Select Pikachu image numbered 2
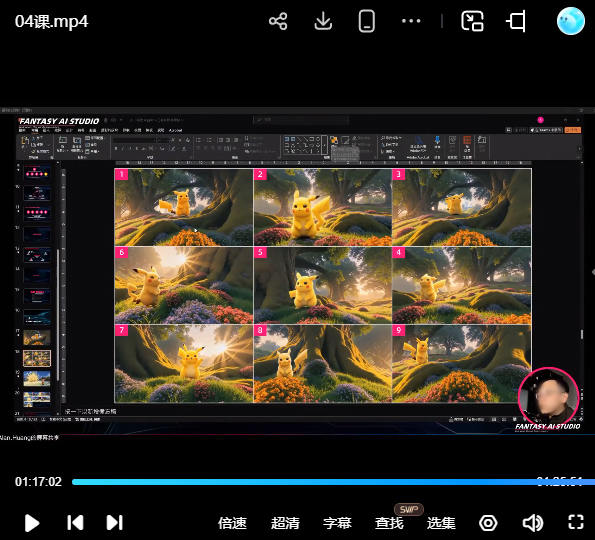The image size is (595, 540). tap(323, 207)
